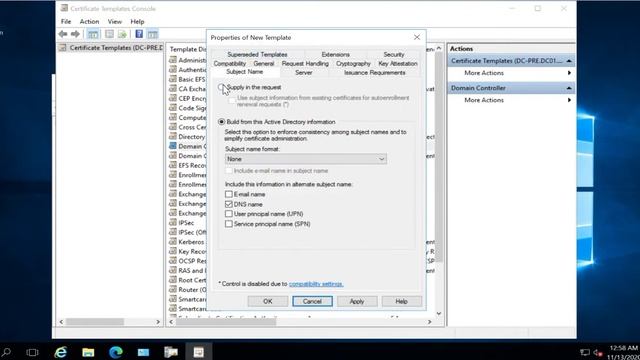The image size is (640, 360).
Task: Open the Action menu
Action: point(89,21)
